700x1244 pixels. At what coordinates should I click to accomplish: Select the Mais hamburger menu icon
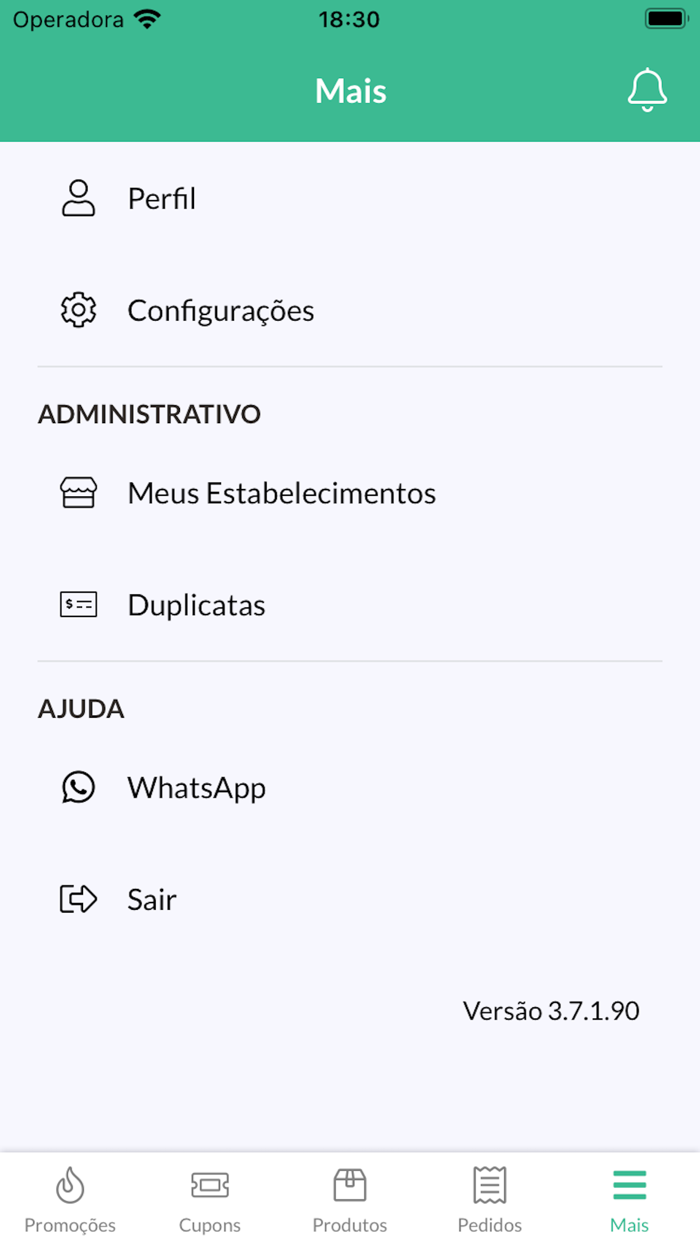click(x=630, y=1186)
